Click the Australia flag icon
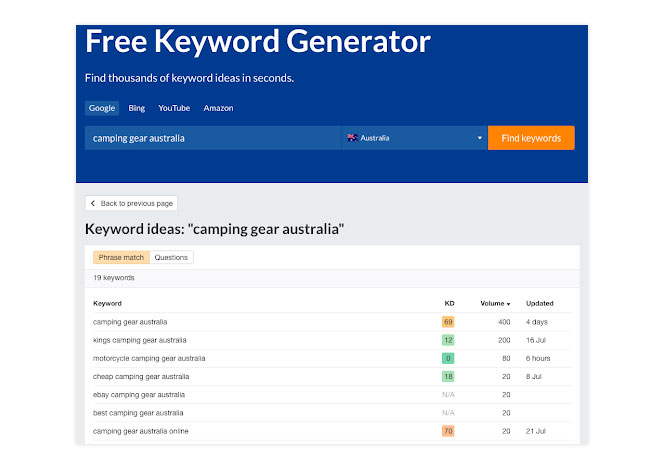The image size is (665, 473). click(352, 138)
